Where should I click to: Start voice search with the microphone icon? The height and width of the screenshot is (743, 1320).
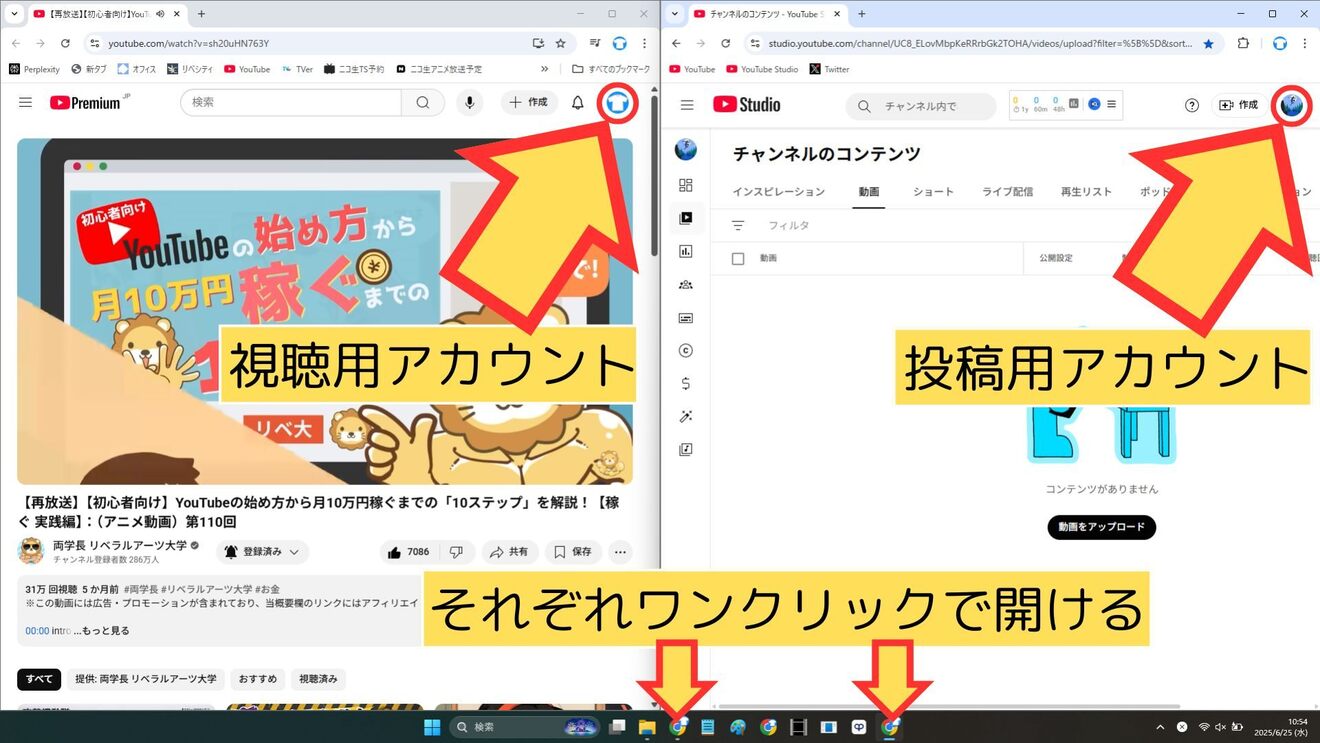469,102
